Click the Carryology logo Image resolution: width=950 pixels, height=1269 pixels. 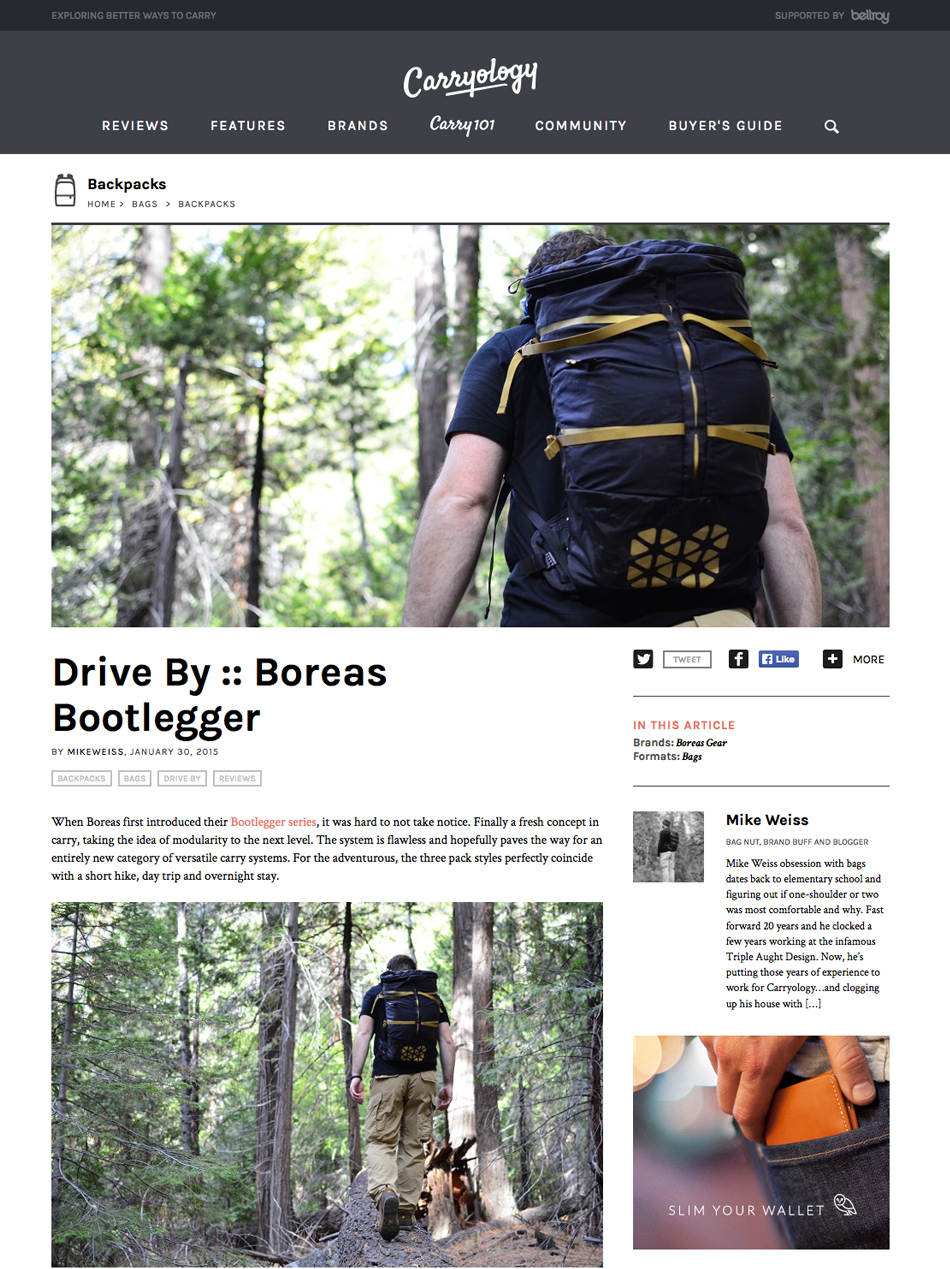[471, 78]
